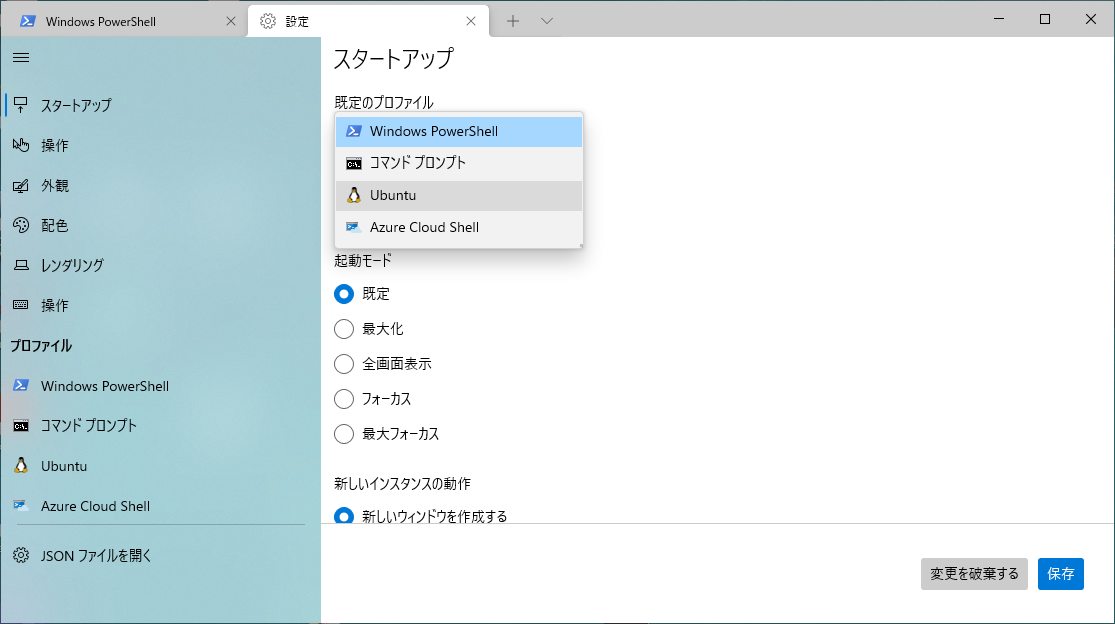Maximize the Windows Terminal window
The width and height of the screenshot is (1115, 624).
[1045, 19]
